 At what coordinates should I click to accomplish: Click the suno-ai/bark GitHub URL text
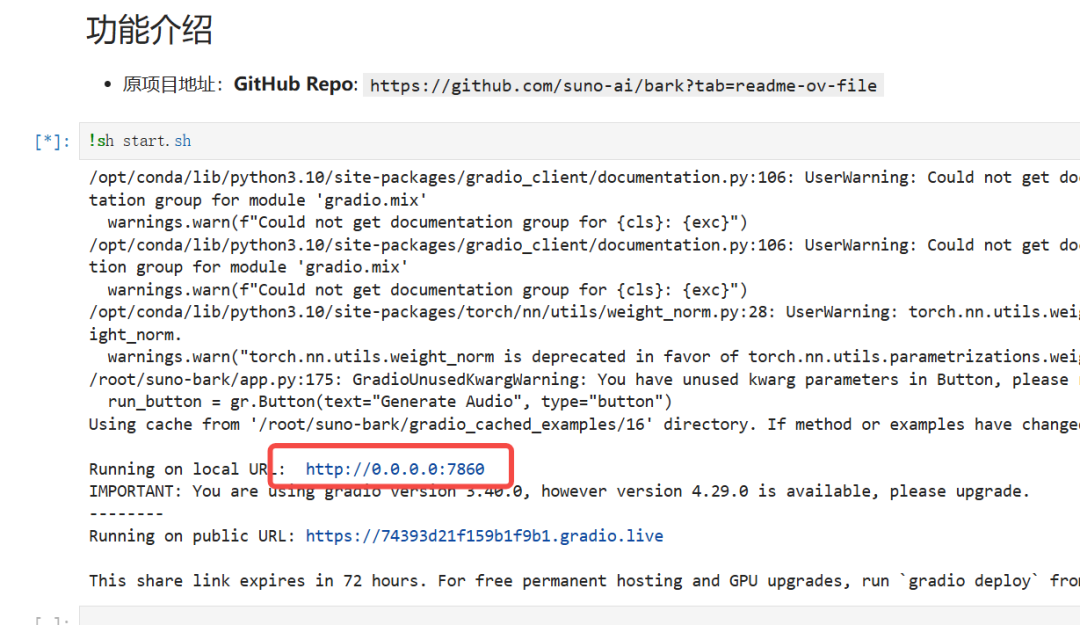click(623, 86)
